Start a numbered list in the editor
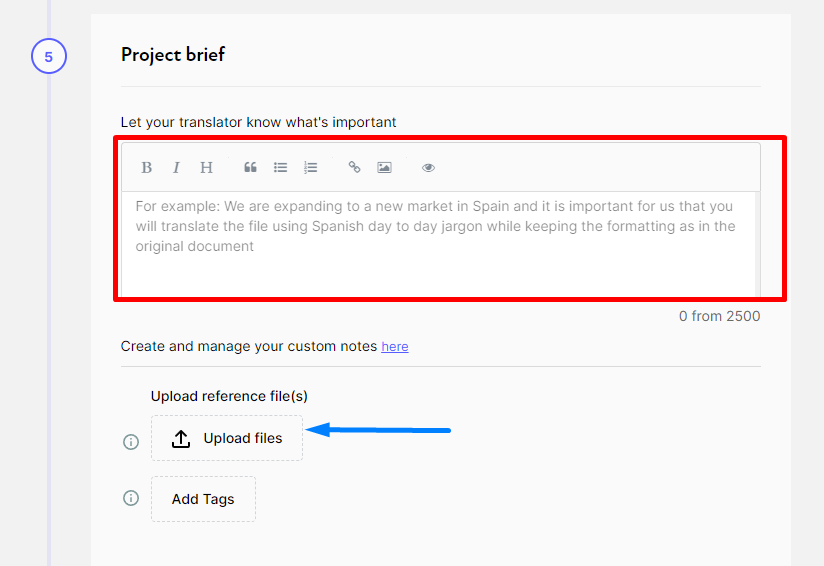 310,168
